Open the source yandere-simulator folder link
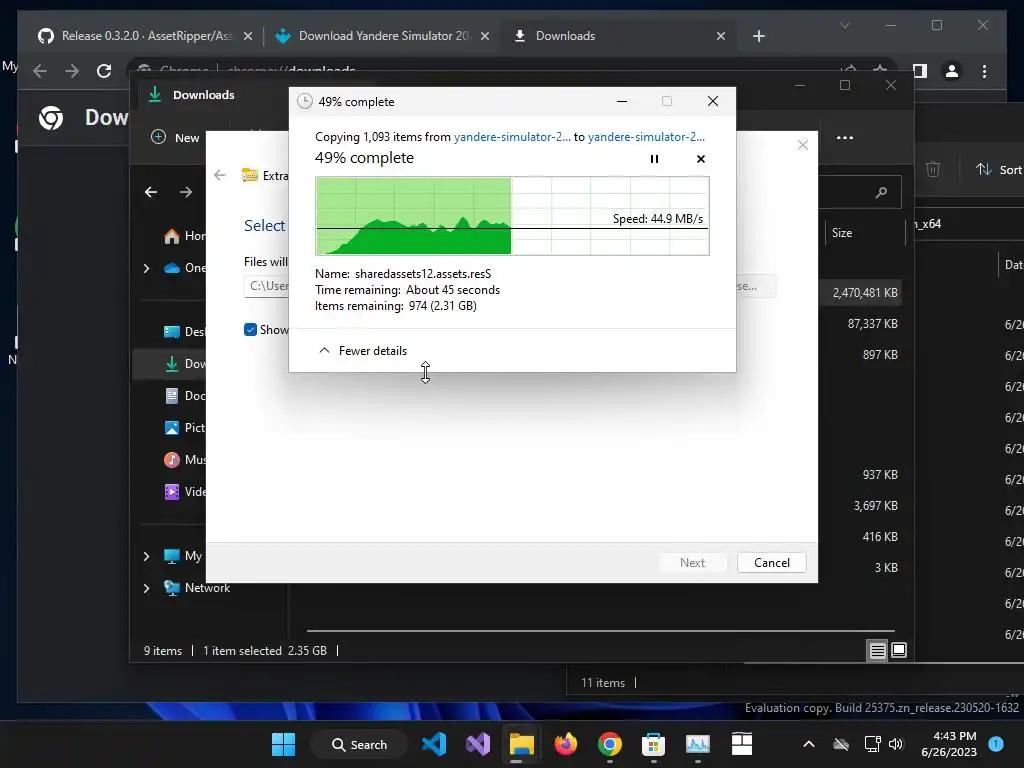The image size is (1024, 768). 512,136
